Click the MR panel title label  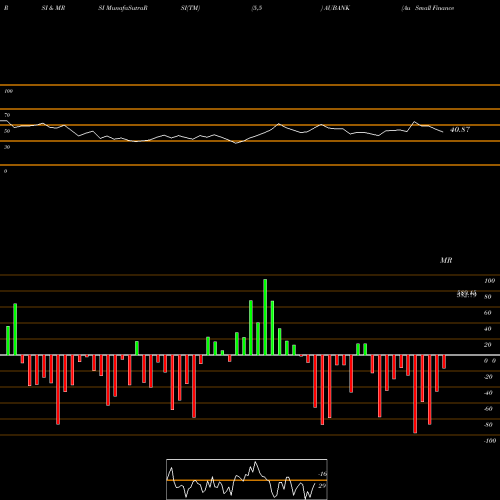pos(446,260)
